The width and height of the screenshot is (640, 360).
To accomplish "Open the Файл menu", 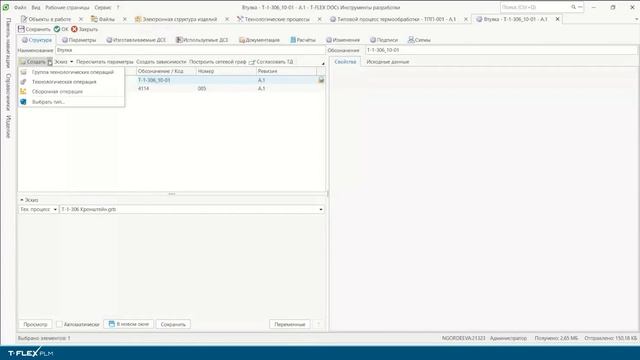I will tap(20, 7).
